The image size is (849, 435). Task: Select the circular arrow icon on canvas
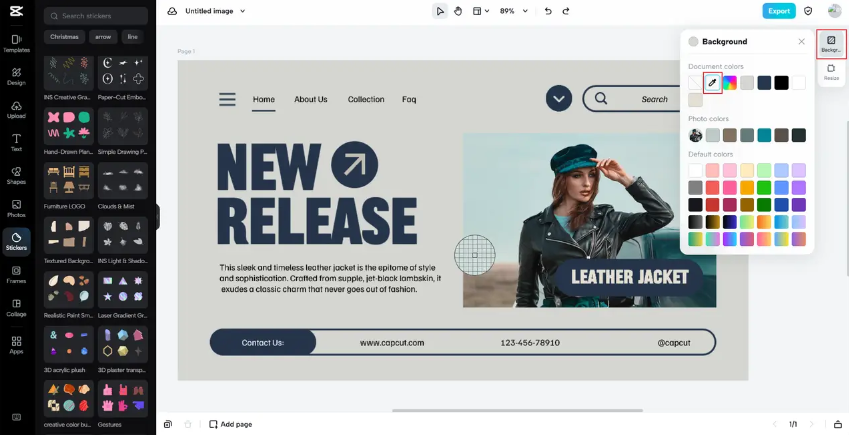(354, 165)
